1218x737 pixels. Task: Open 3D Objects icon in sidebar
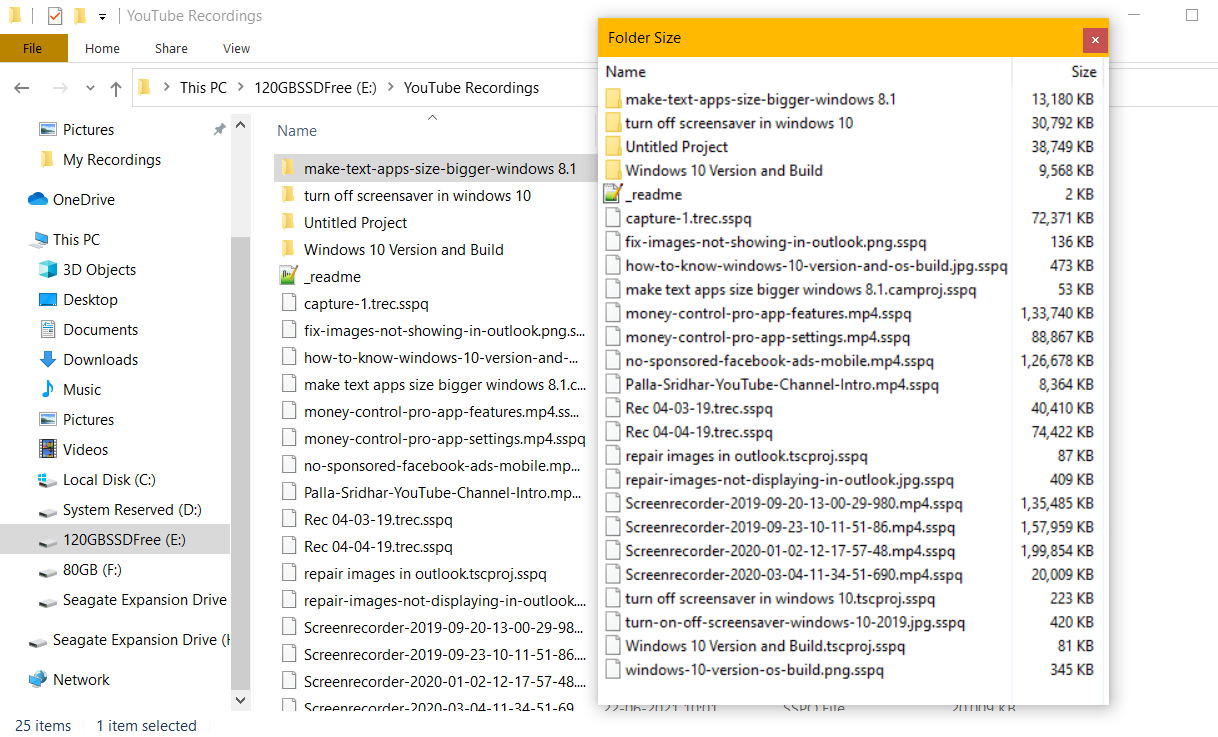point(47,270)
